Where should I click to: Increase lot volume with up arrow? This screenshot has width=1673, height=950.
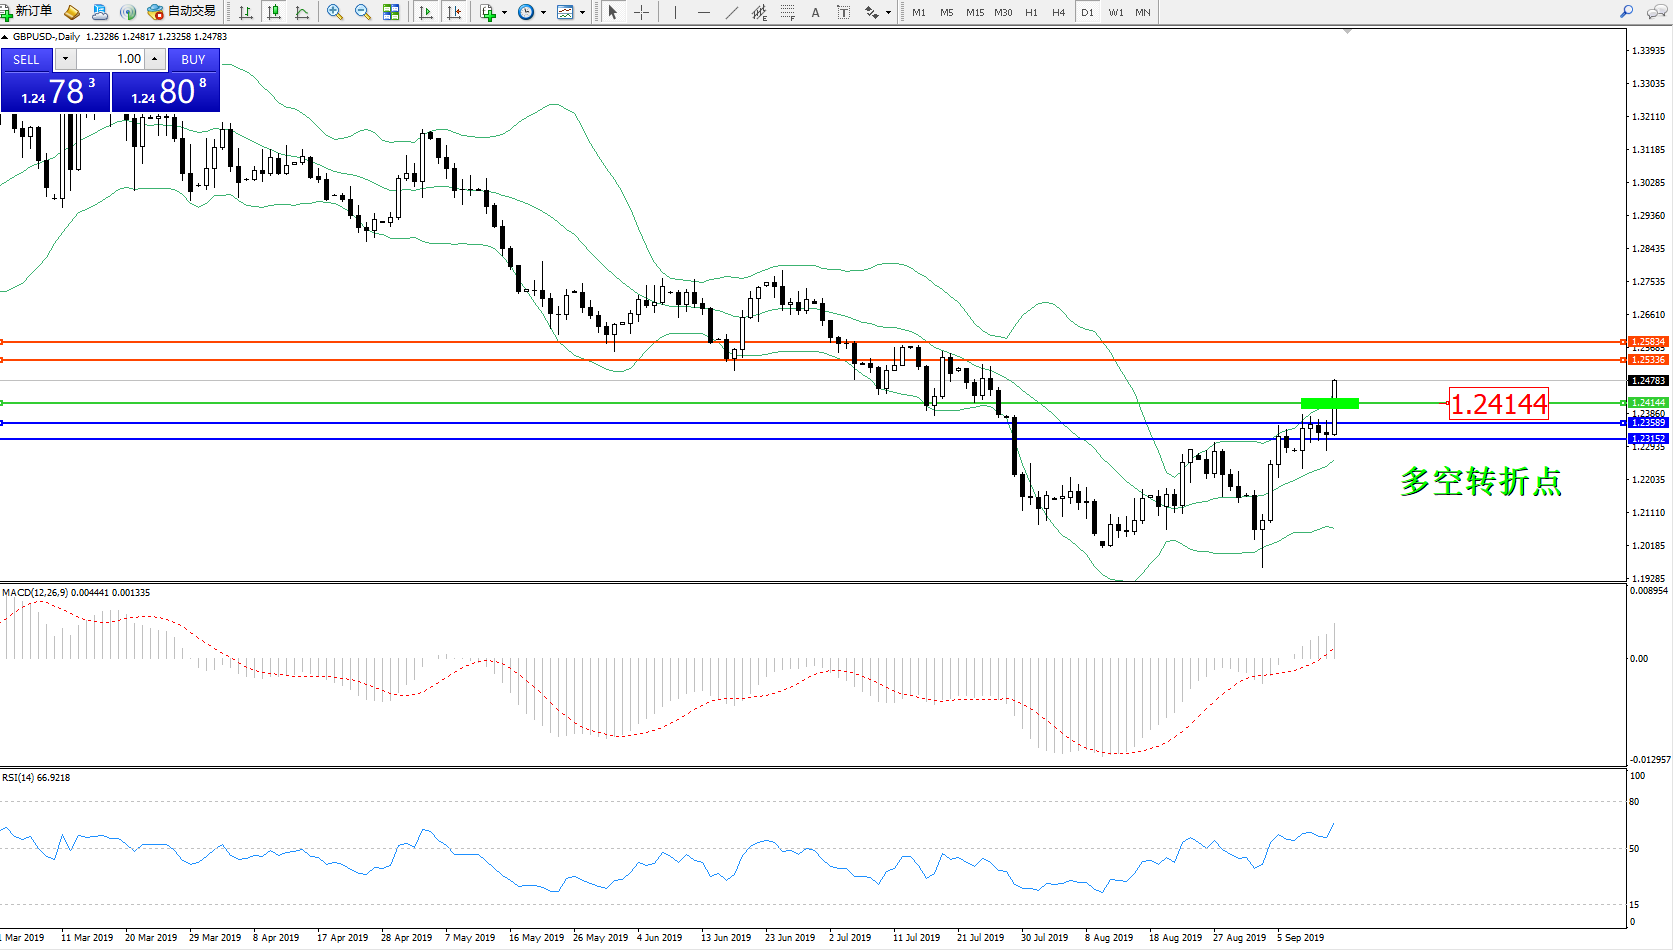coord(155,59)
